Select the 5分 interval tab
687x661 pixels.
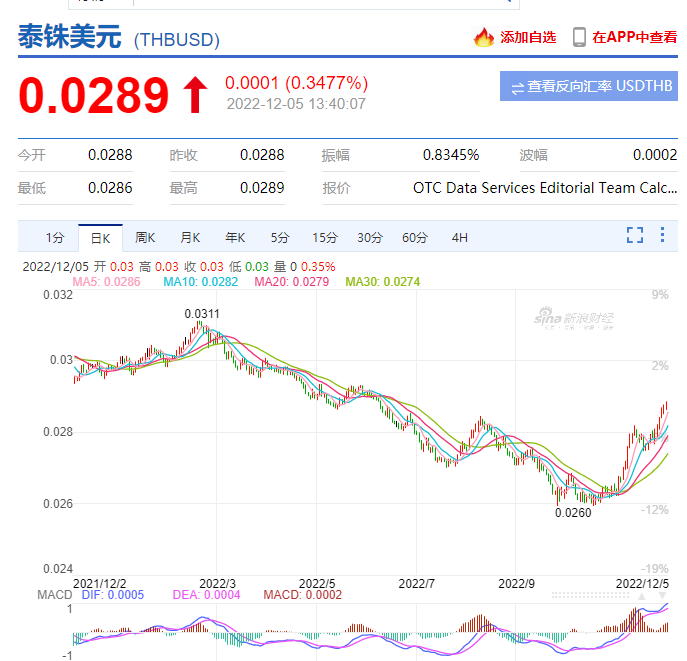280,238
